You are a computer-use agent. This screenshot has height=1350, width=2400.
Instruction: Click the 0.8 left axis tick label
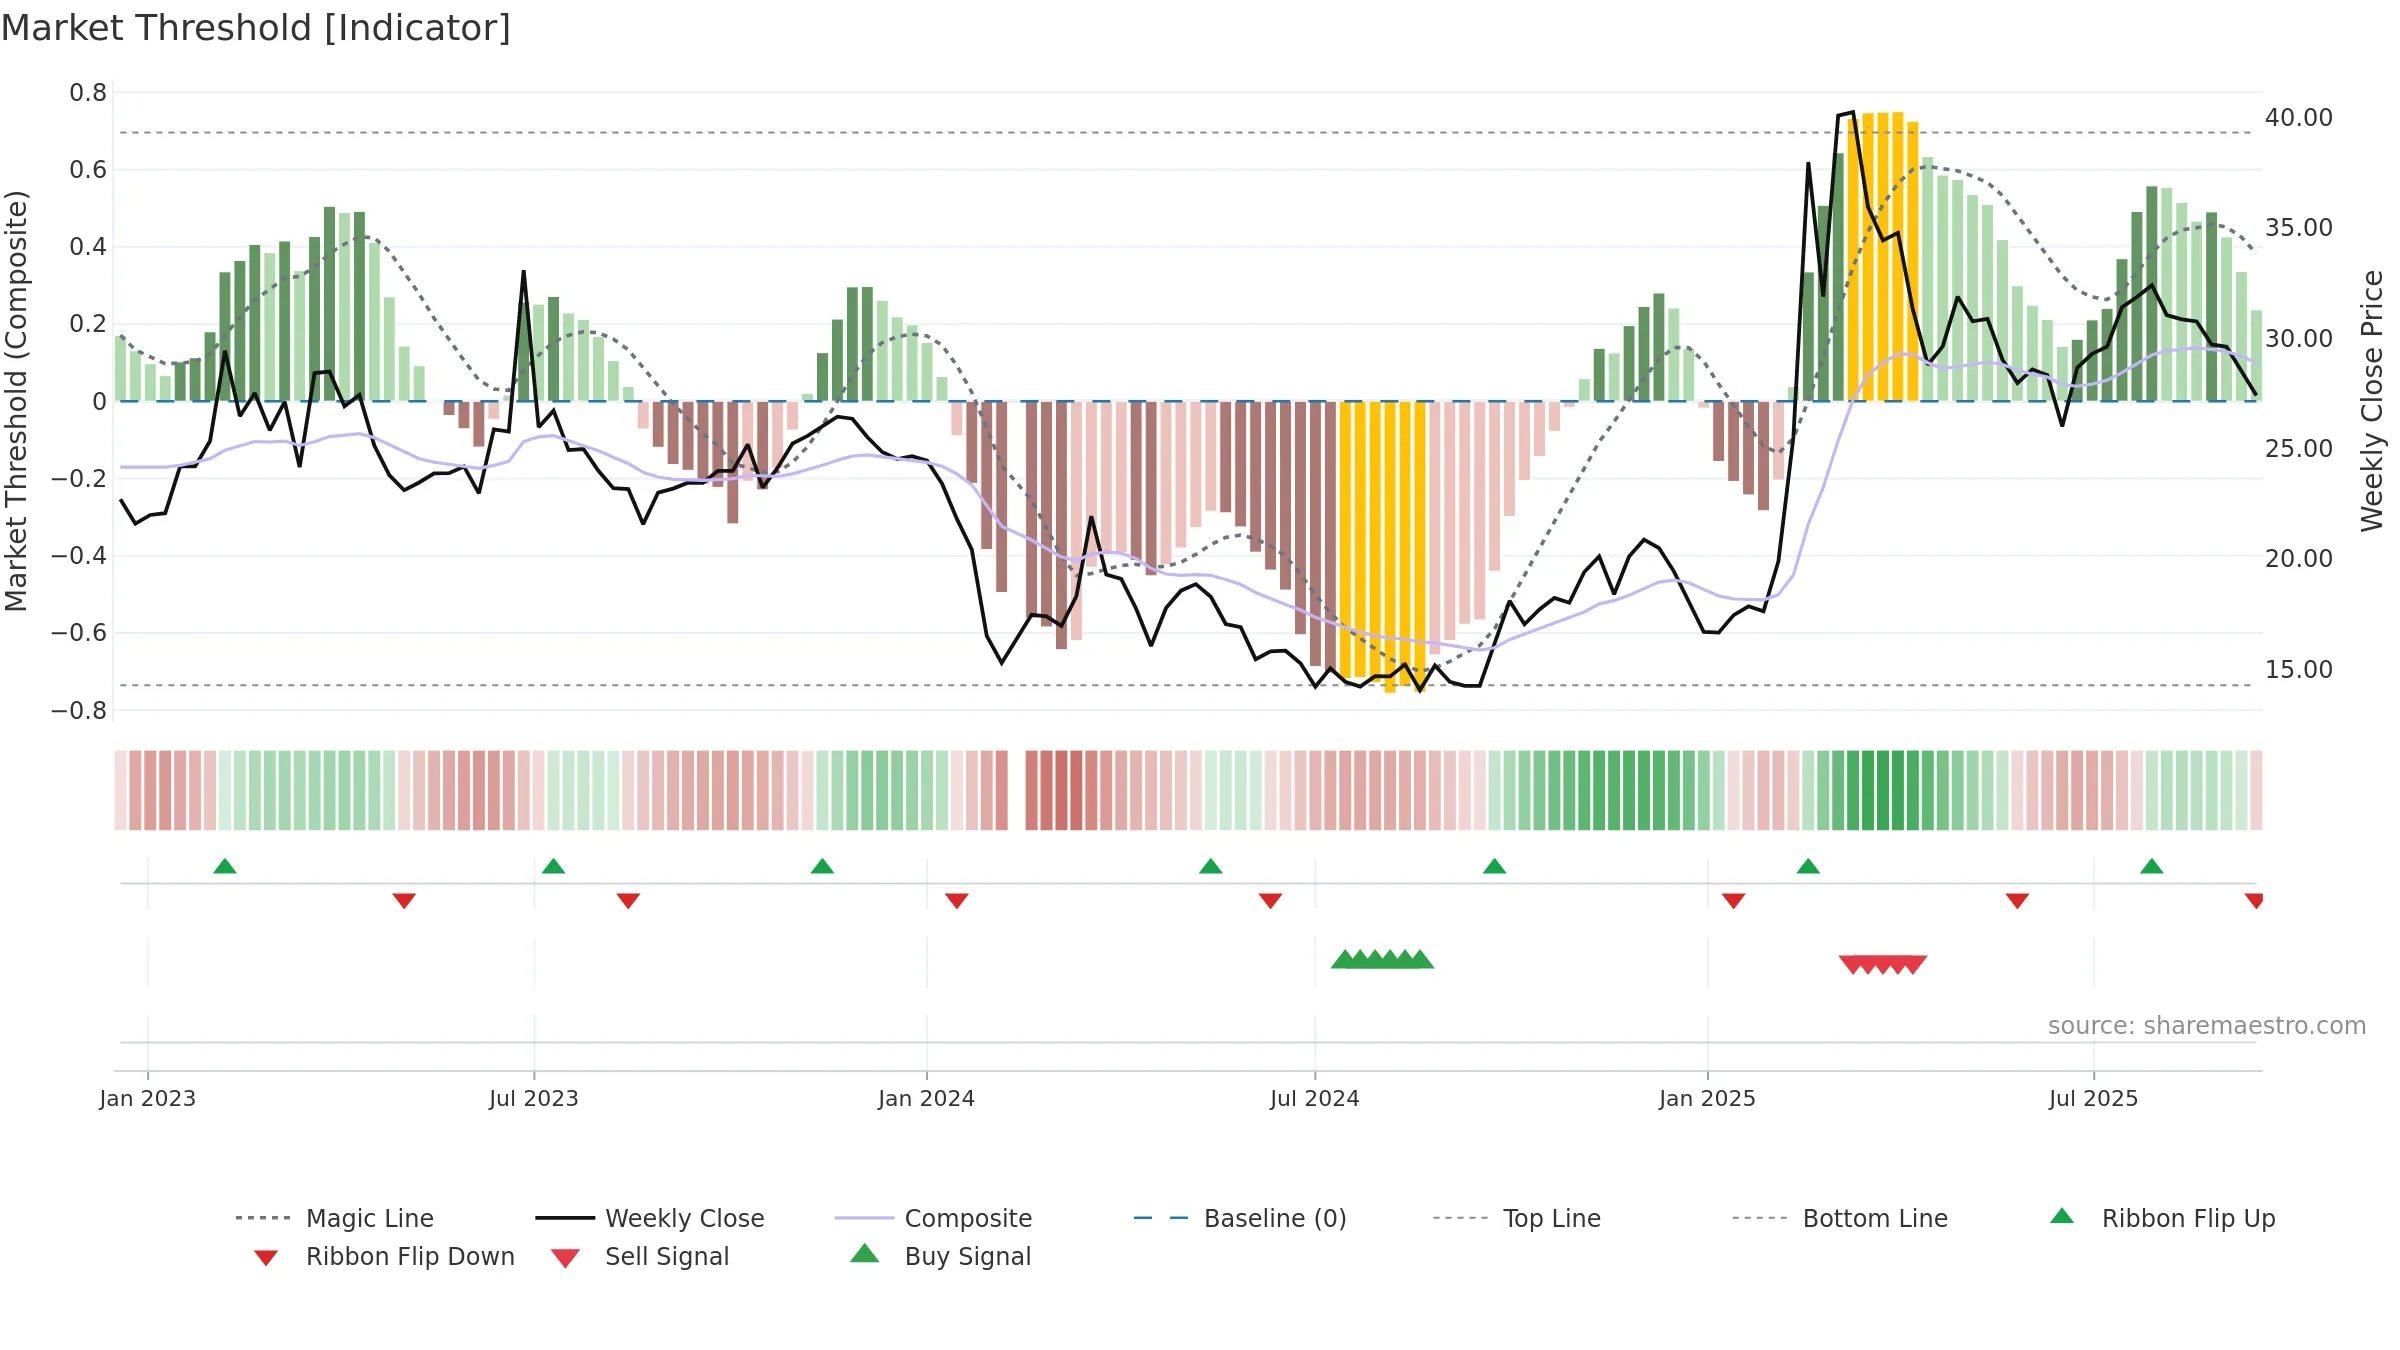pos(88,93)
